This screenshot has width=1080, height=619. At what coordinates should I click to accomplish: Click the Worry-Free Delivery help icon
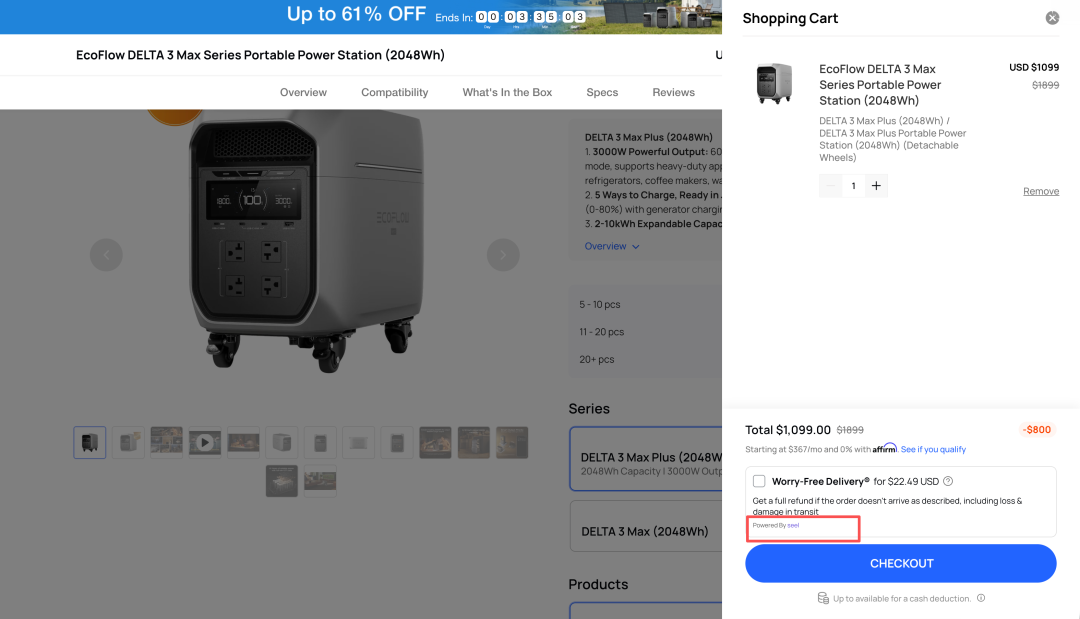[x=948, y=481]
